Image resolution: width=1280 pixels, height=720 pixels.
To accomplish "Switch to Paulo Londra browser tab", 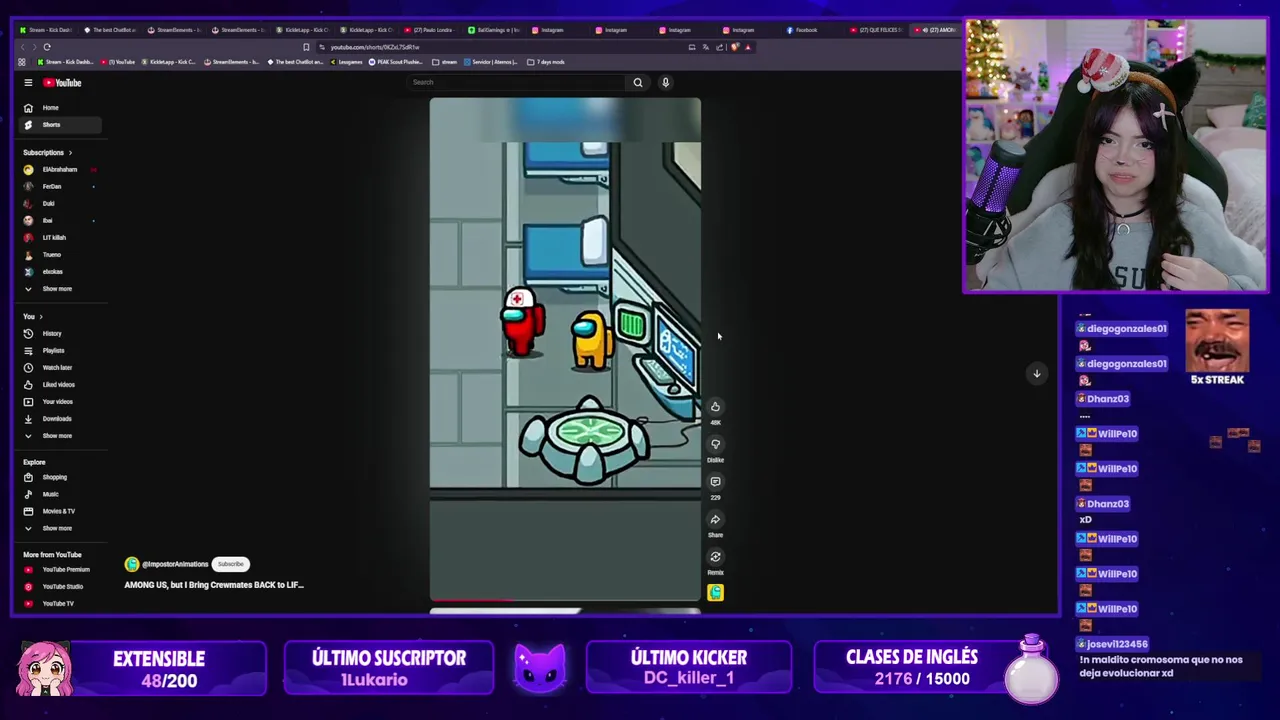I will [x=430, y=30].
